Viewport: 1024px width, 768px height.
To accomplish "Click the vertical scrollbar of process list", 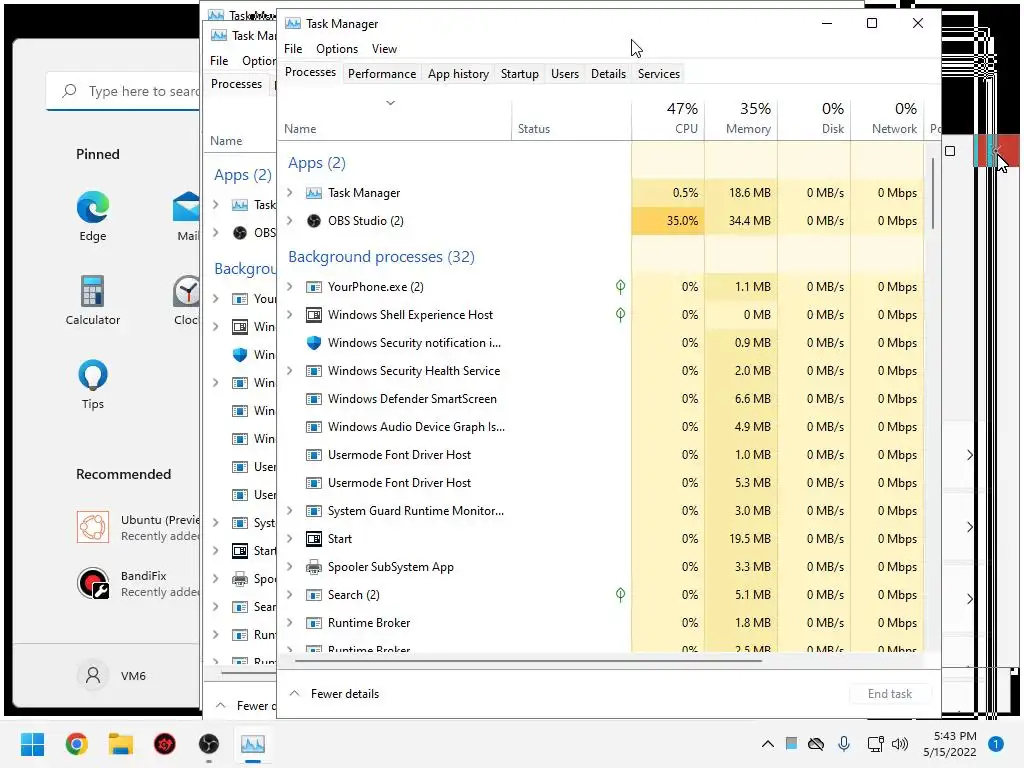I will (933, 193).
